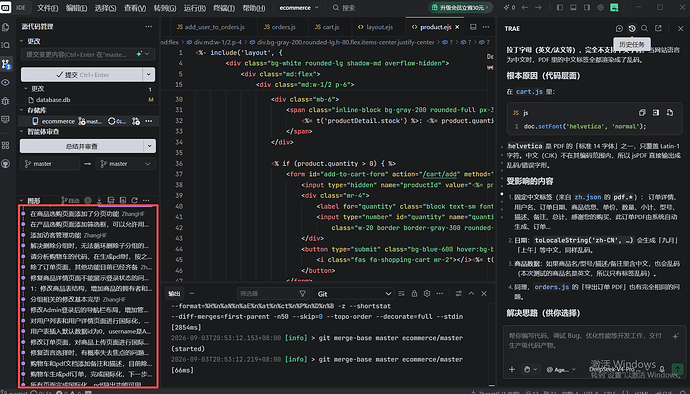Switch to layout.ejs editor tab
Screen dimensions: 690x394
pos(375,27)
